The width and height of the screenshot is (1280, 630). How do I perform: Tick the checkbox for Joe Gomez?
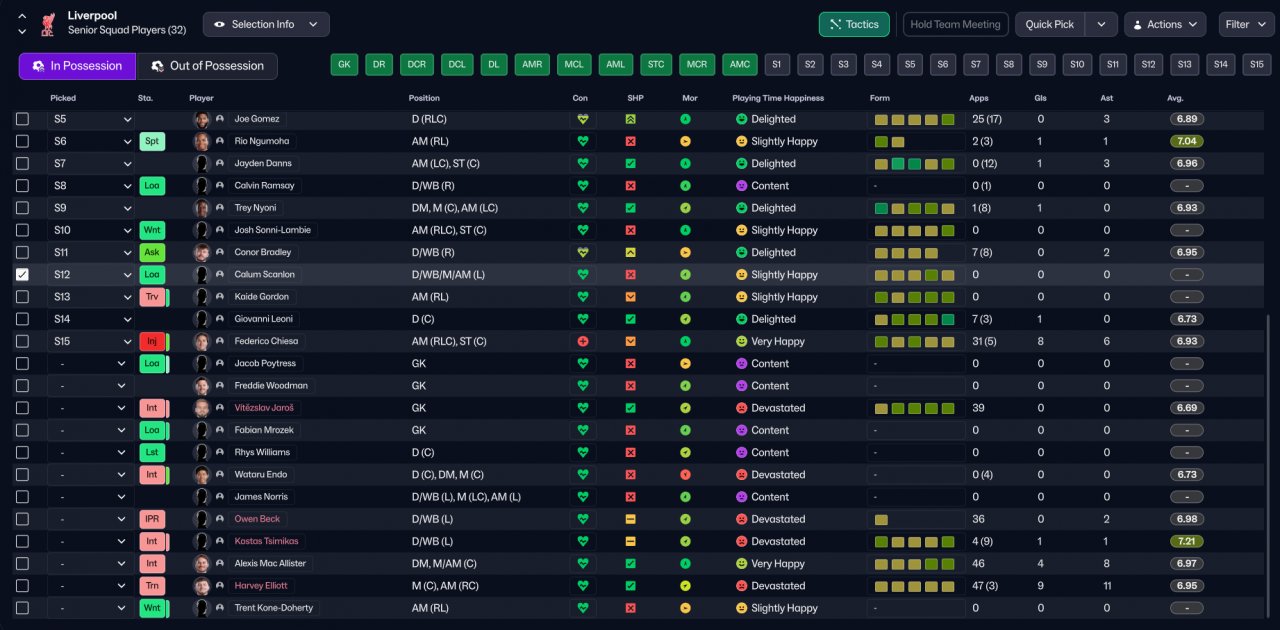22,119
